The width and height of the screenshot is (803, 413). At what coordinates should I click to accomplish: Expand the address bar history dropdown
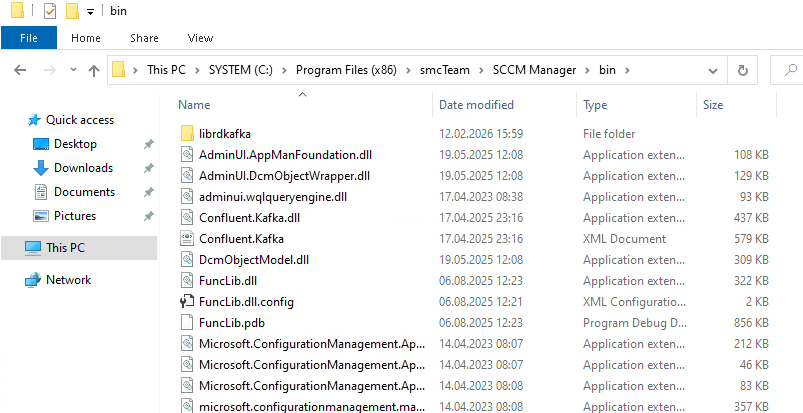[x=712, y=70]
